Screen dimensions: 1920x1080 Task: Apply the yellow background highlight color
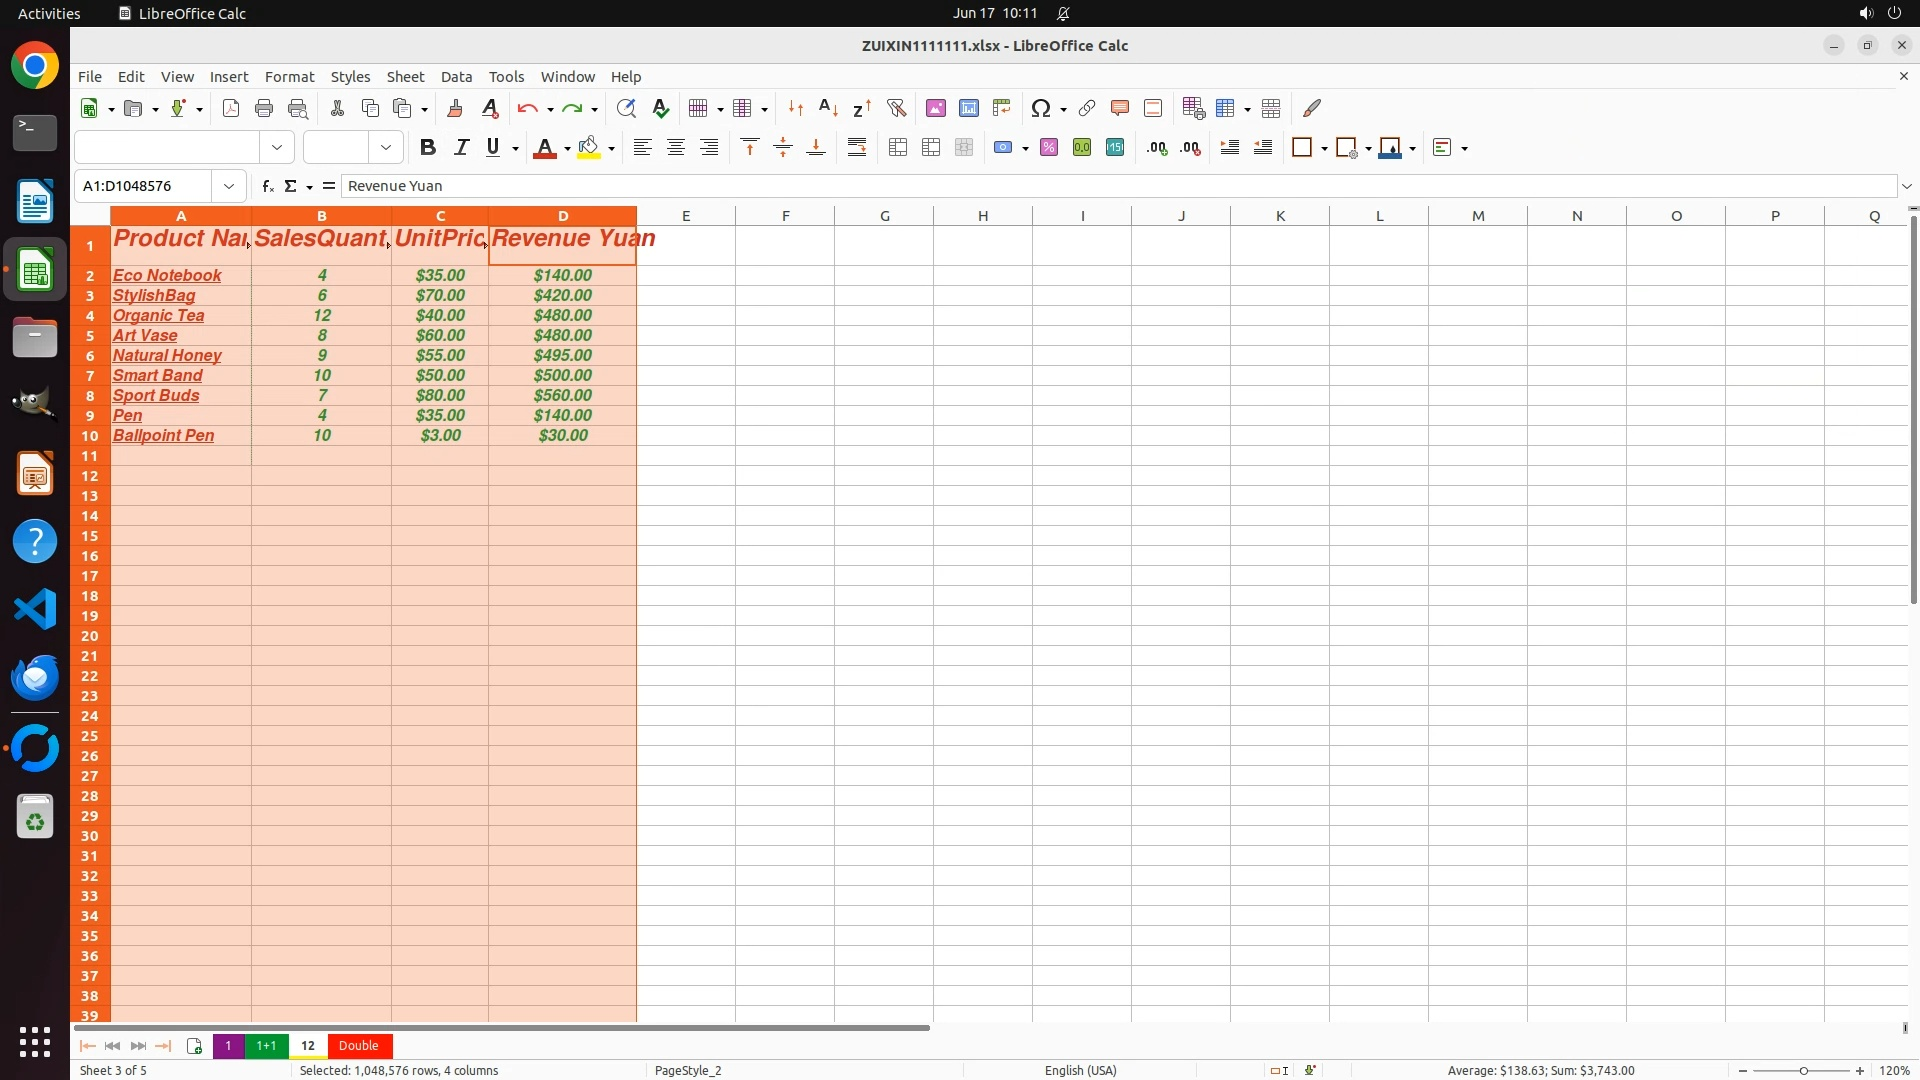tap(589, 148)
